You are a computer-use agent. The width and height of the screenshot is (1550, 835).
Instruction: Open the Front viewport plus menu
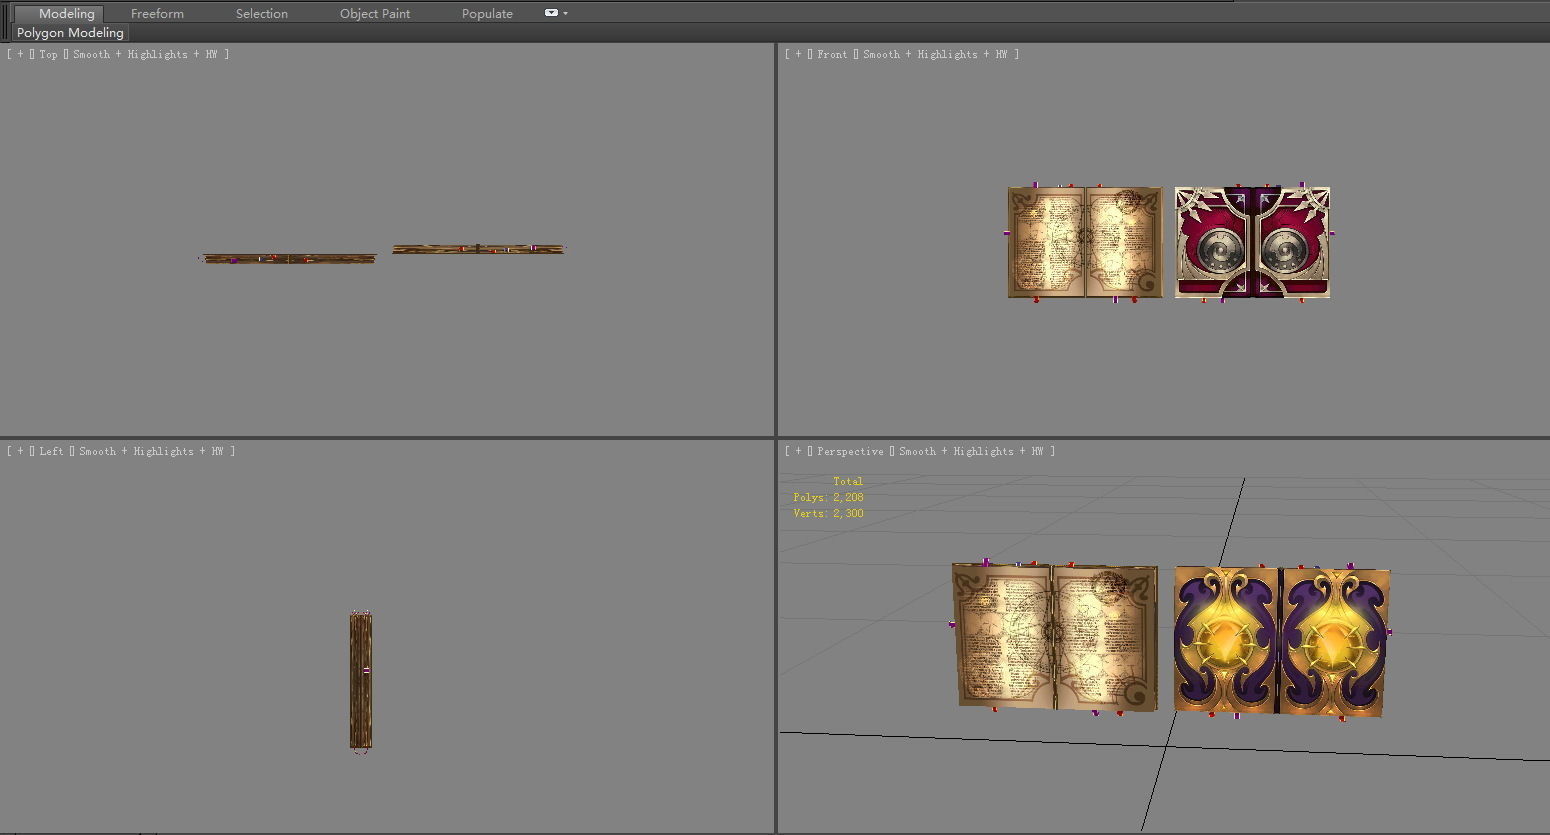(798, 54)
